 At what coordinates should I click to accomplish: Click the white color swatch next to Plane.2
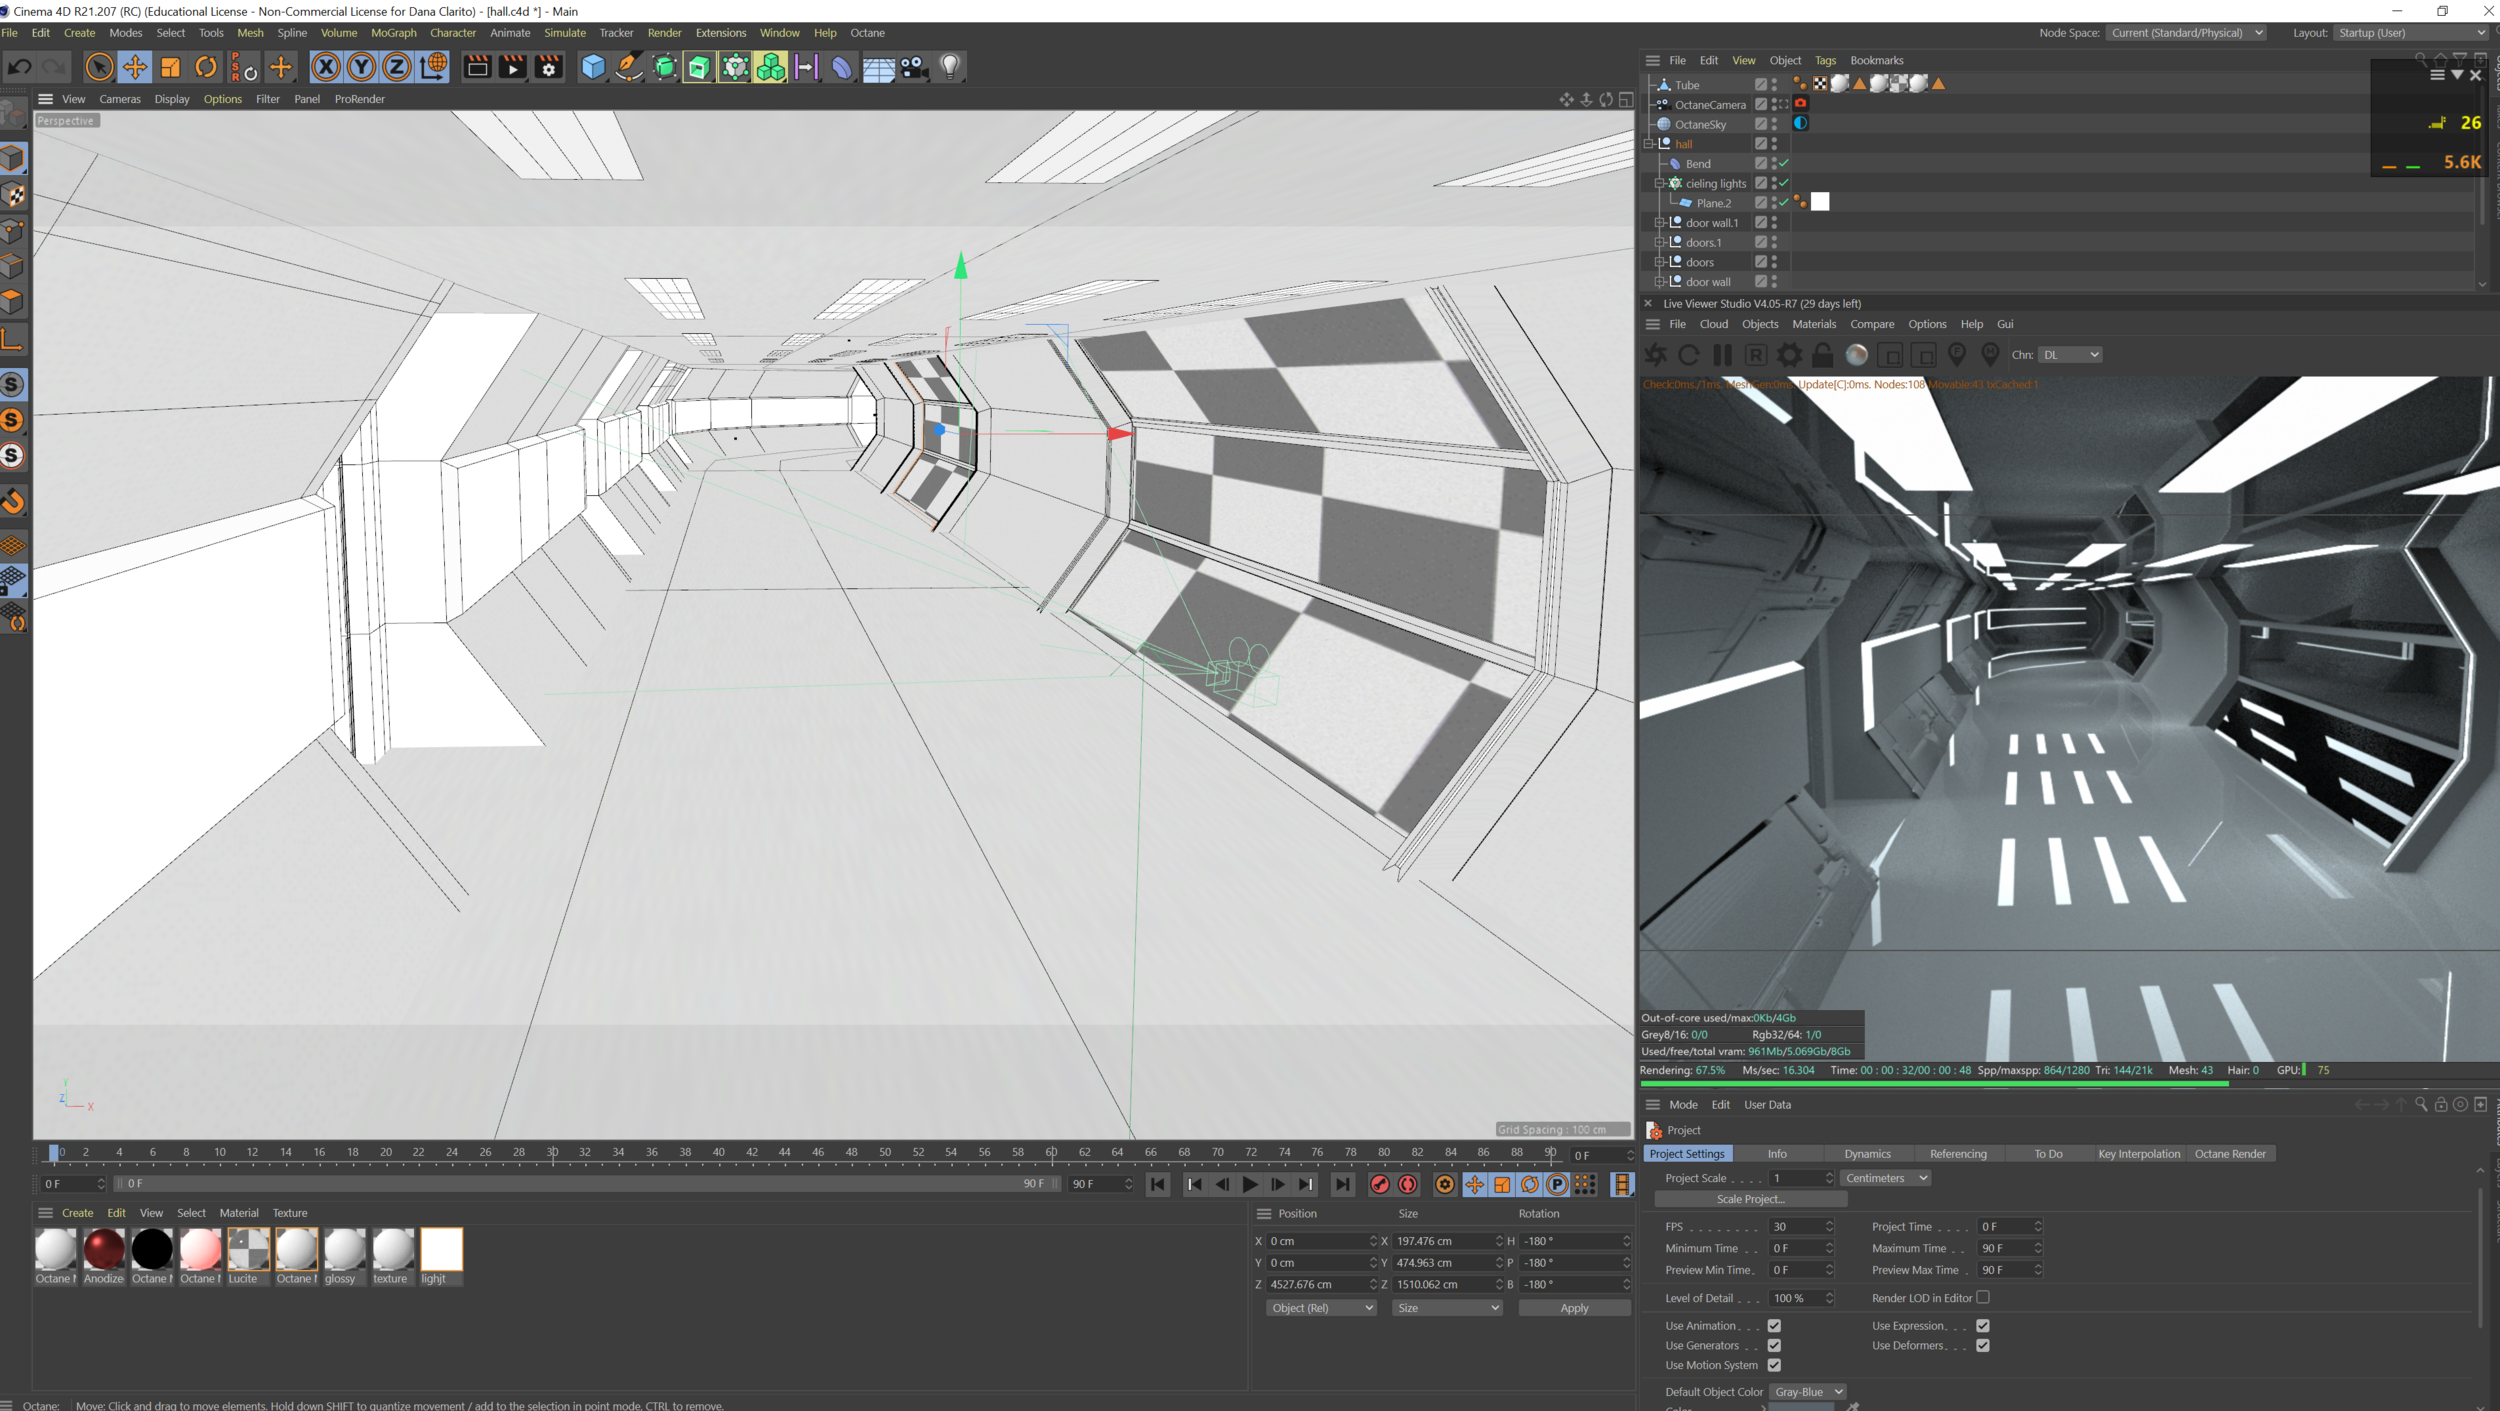[1819, 202]
